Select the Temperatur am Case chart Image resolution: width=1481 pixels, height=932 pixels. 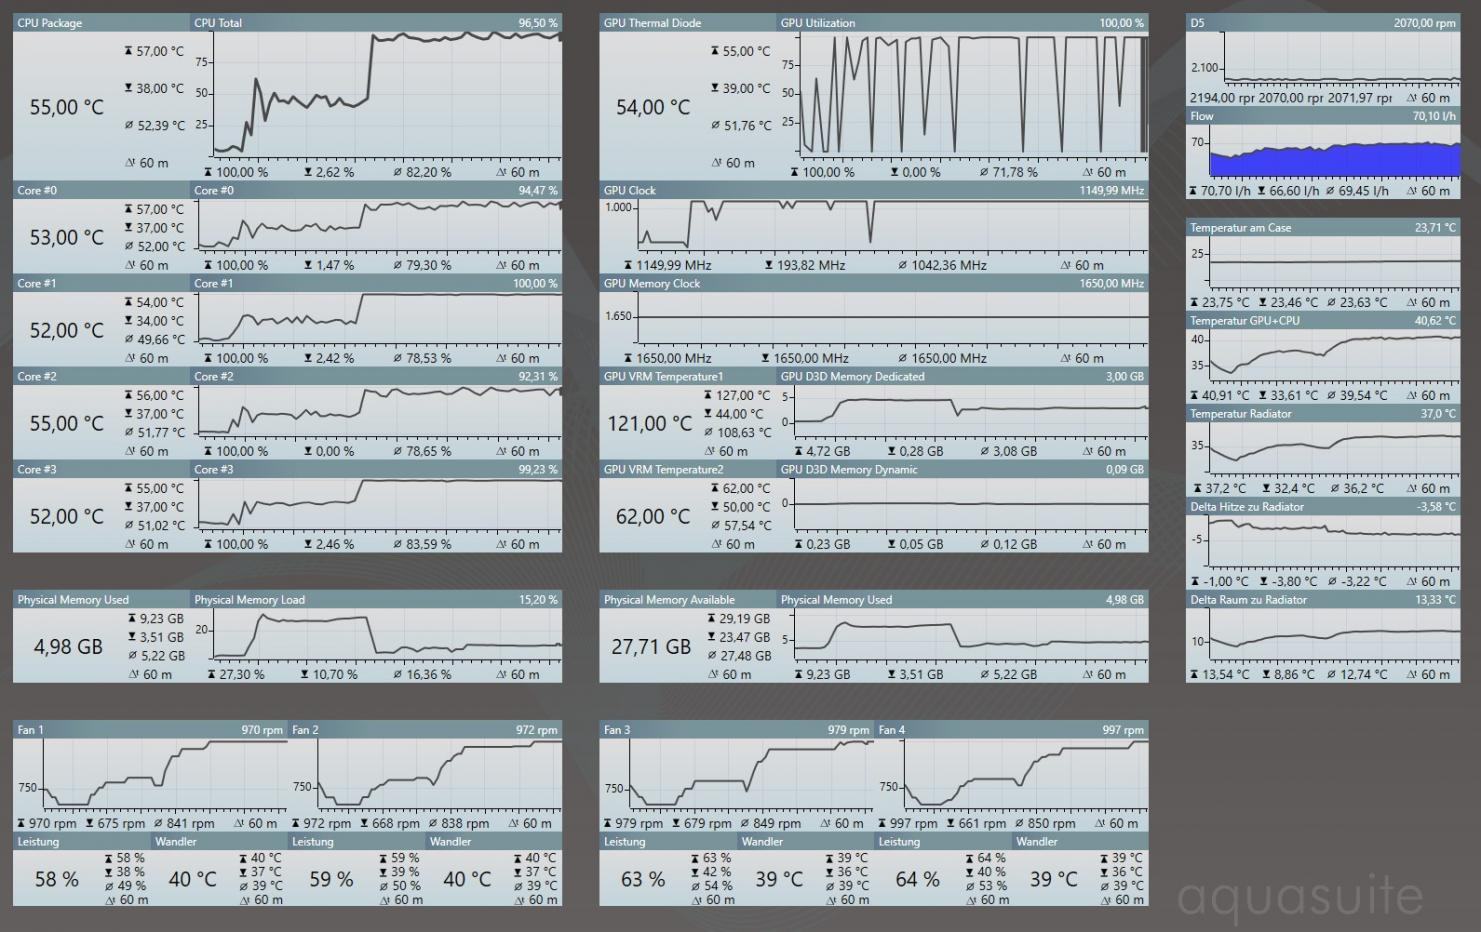[x=1335, y=264]
